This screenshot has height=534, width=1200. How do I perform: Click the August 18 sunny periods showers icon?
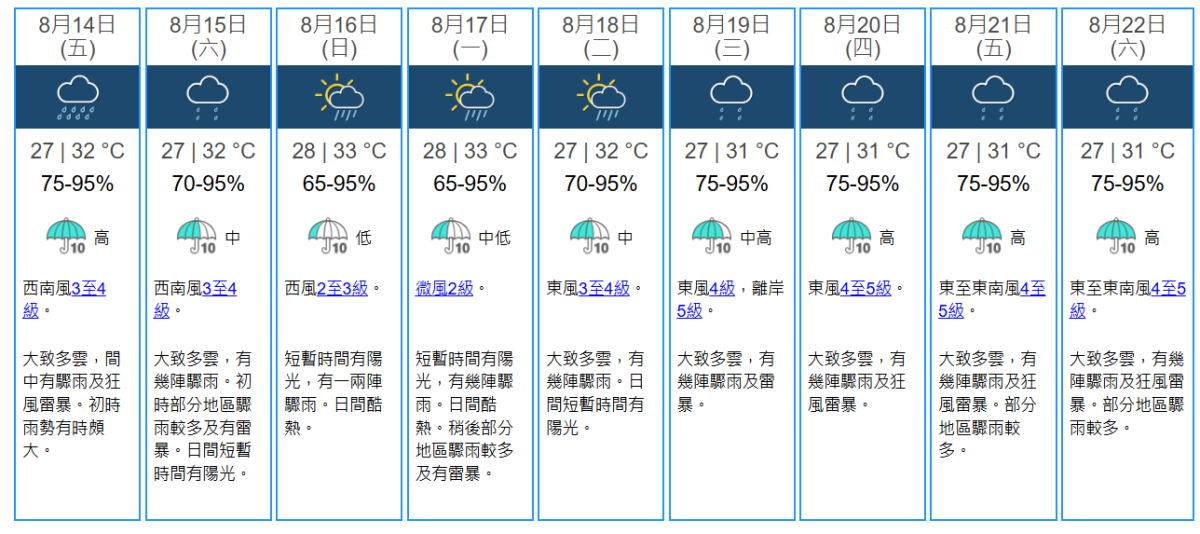pos(600,97)
